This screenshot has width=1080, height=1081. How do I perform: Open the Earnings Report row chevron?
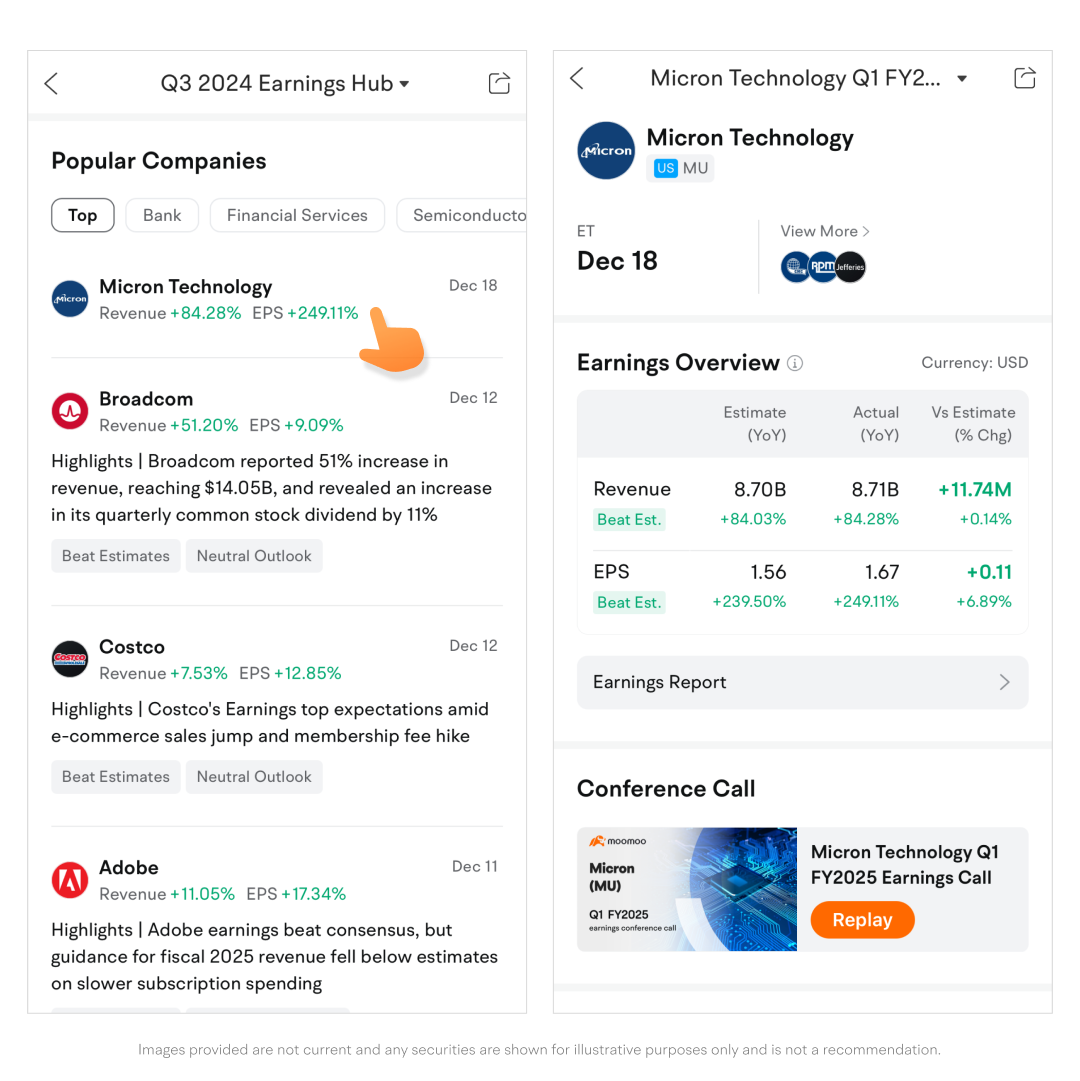click(1004, 682)
